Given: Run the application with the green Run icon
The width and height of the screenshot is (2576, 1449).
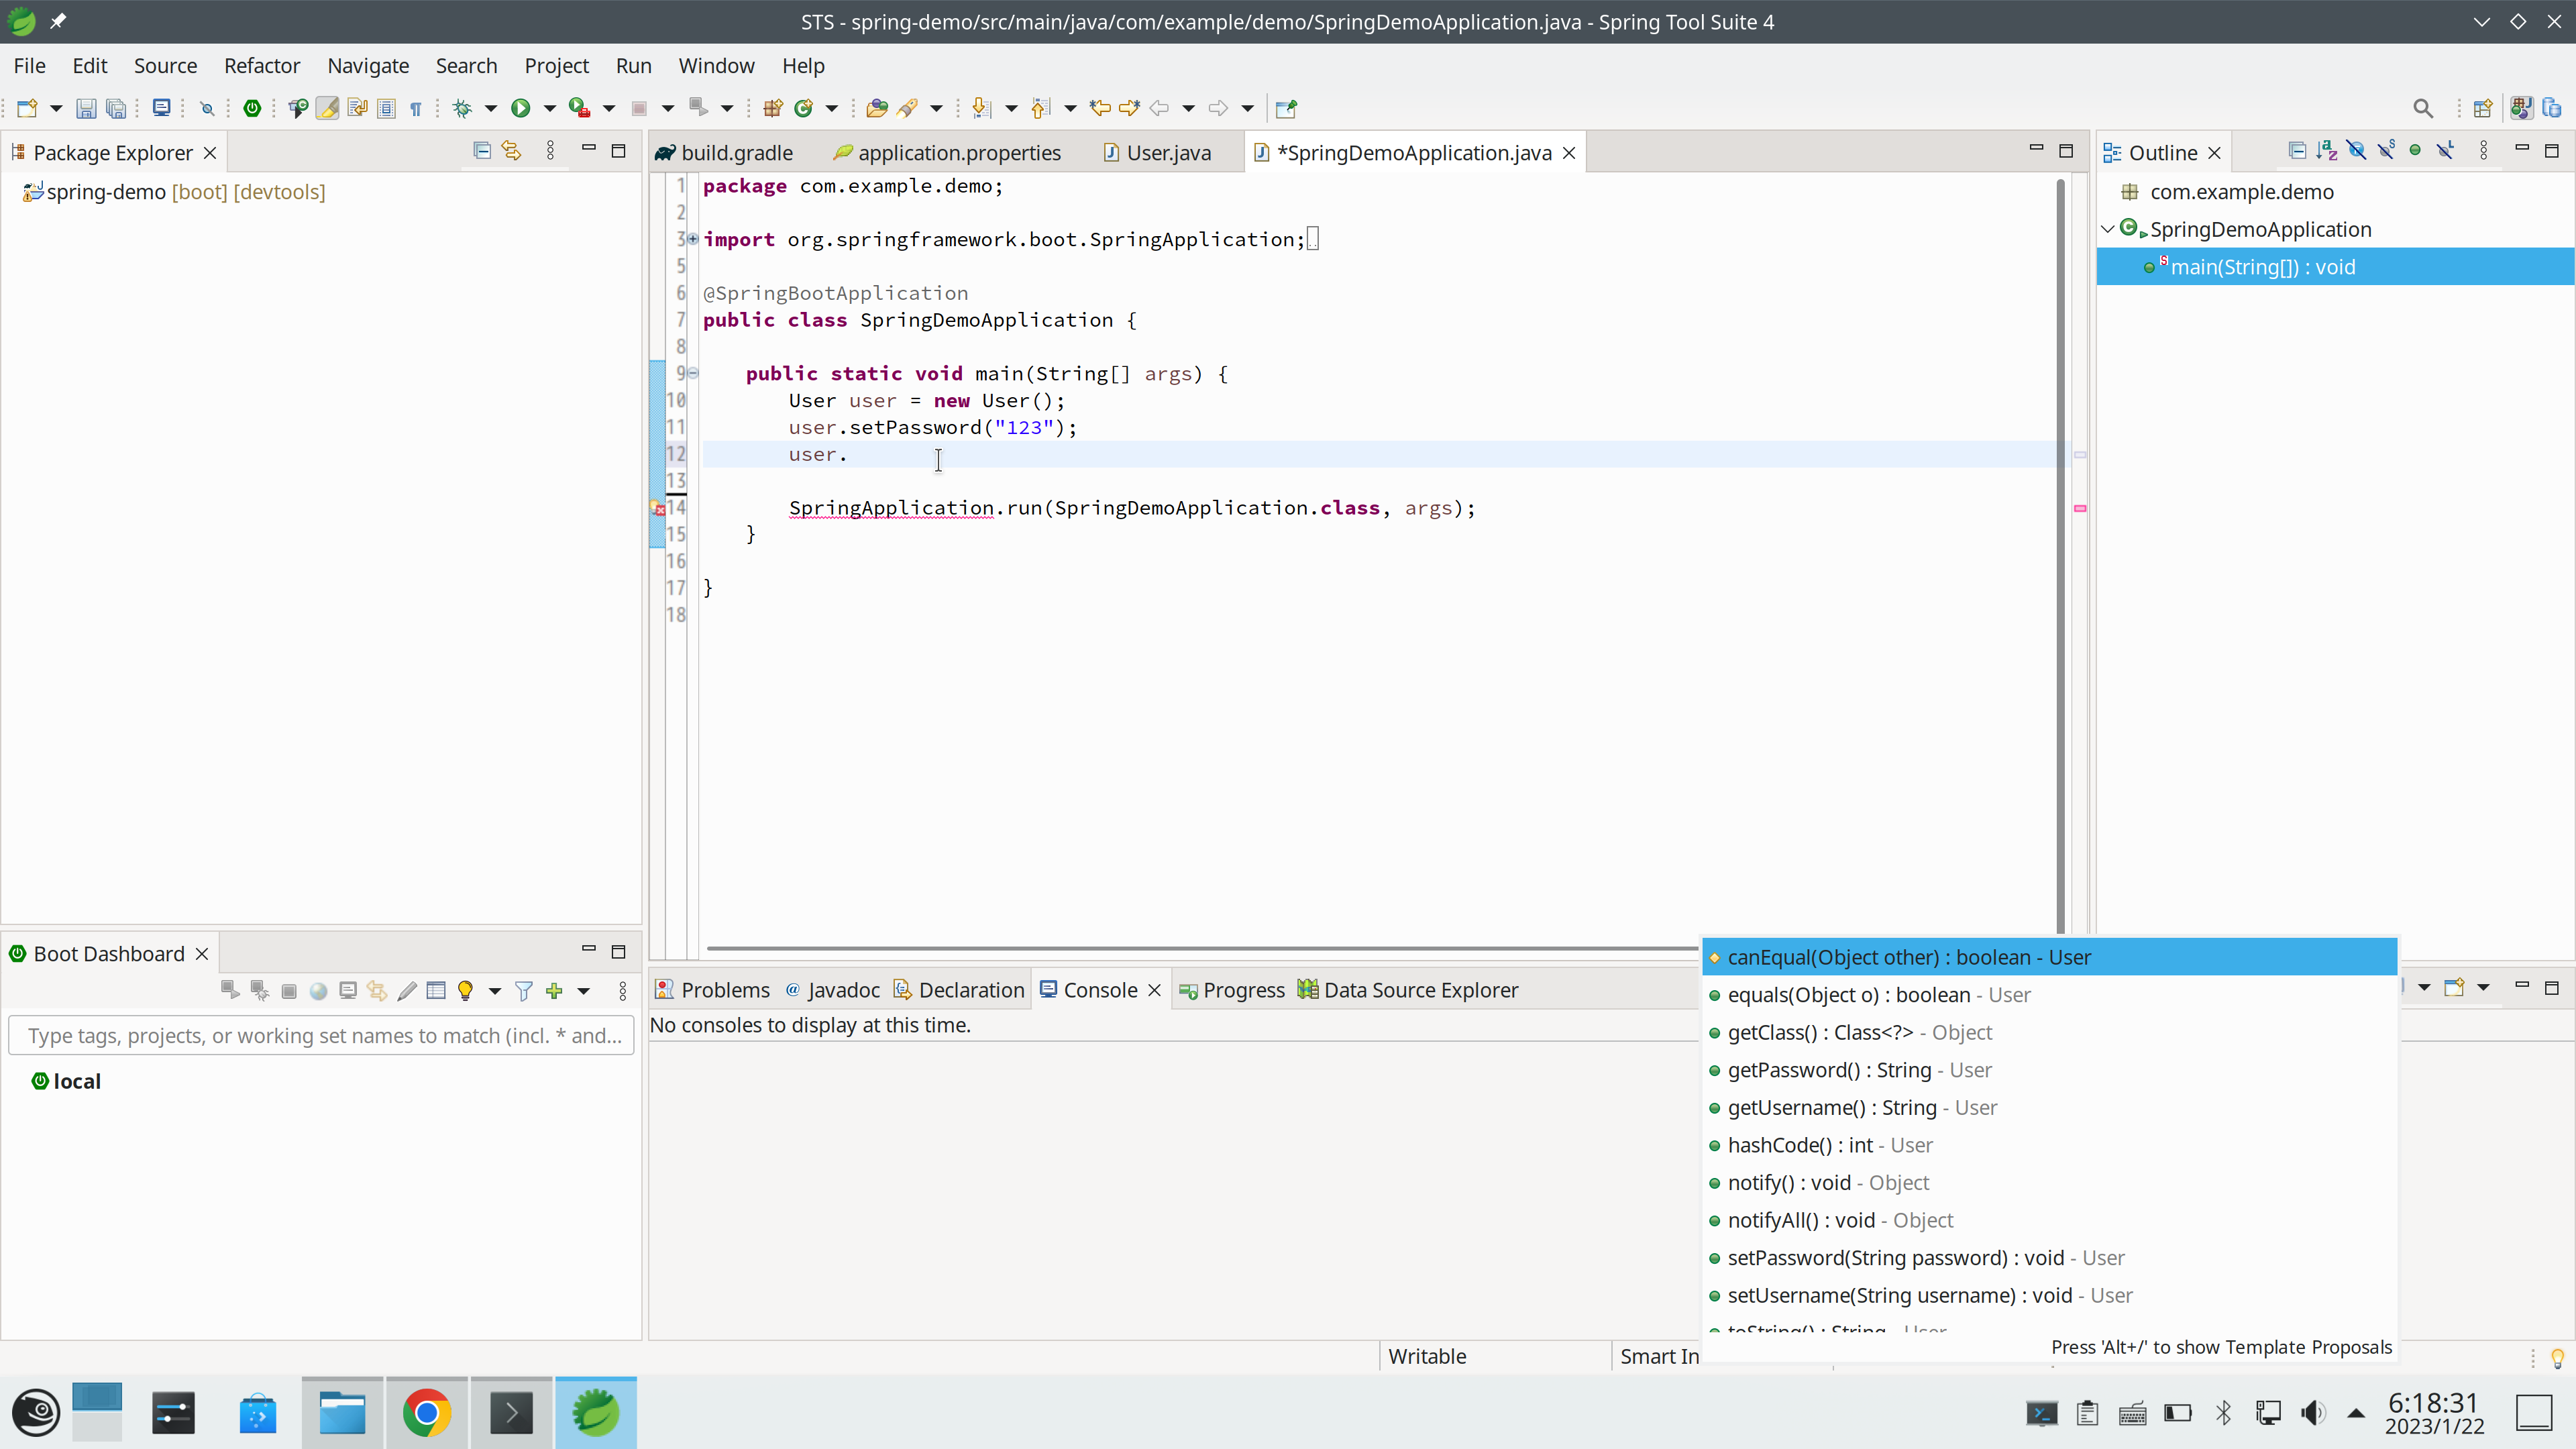Looking at the screenshot, I should point(521,108).
